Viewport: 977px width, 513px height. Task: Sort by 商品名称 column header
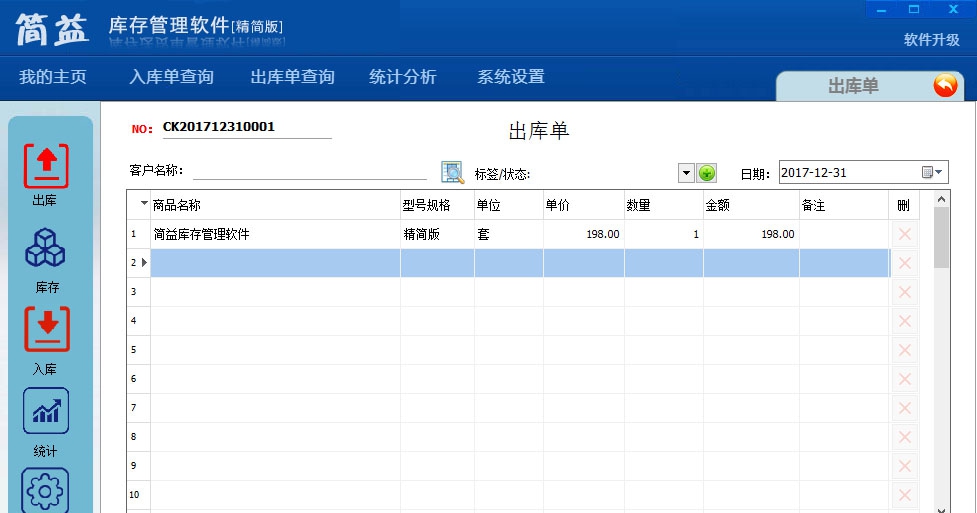coord(275,205)
